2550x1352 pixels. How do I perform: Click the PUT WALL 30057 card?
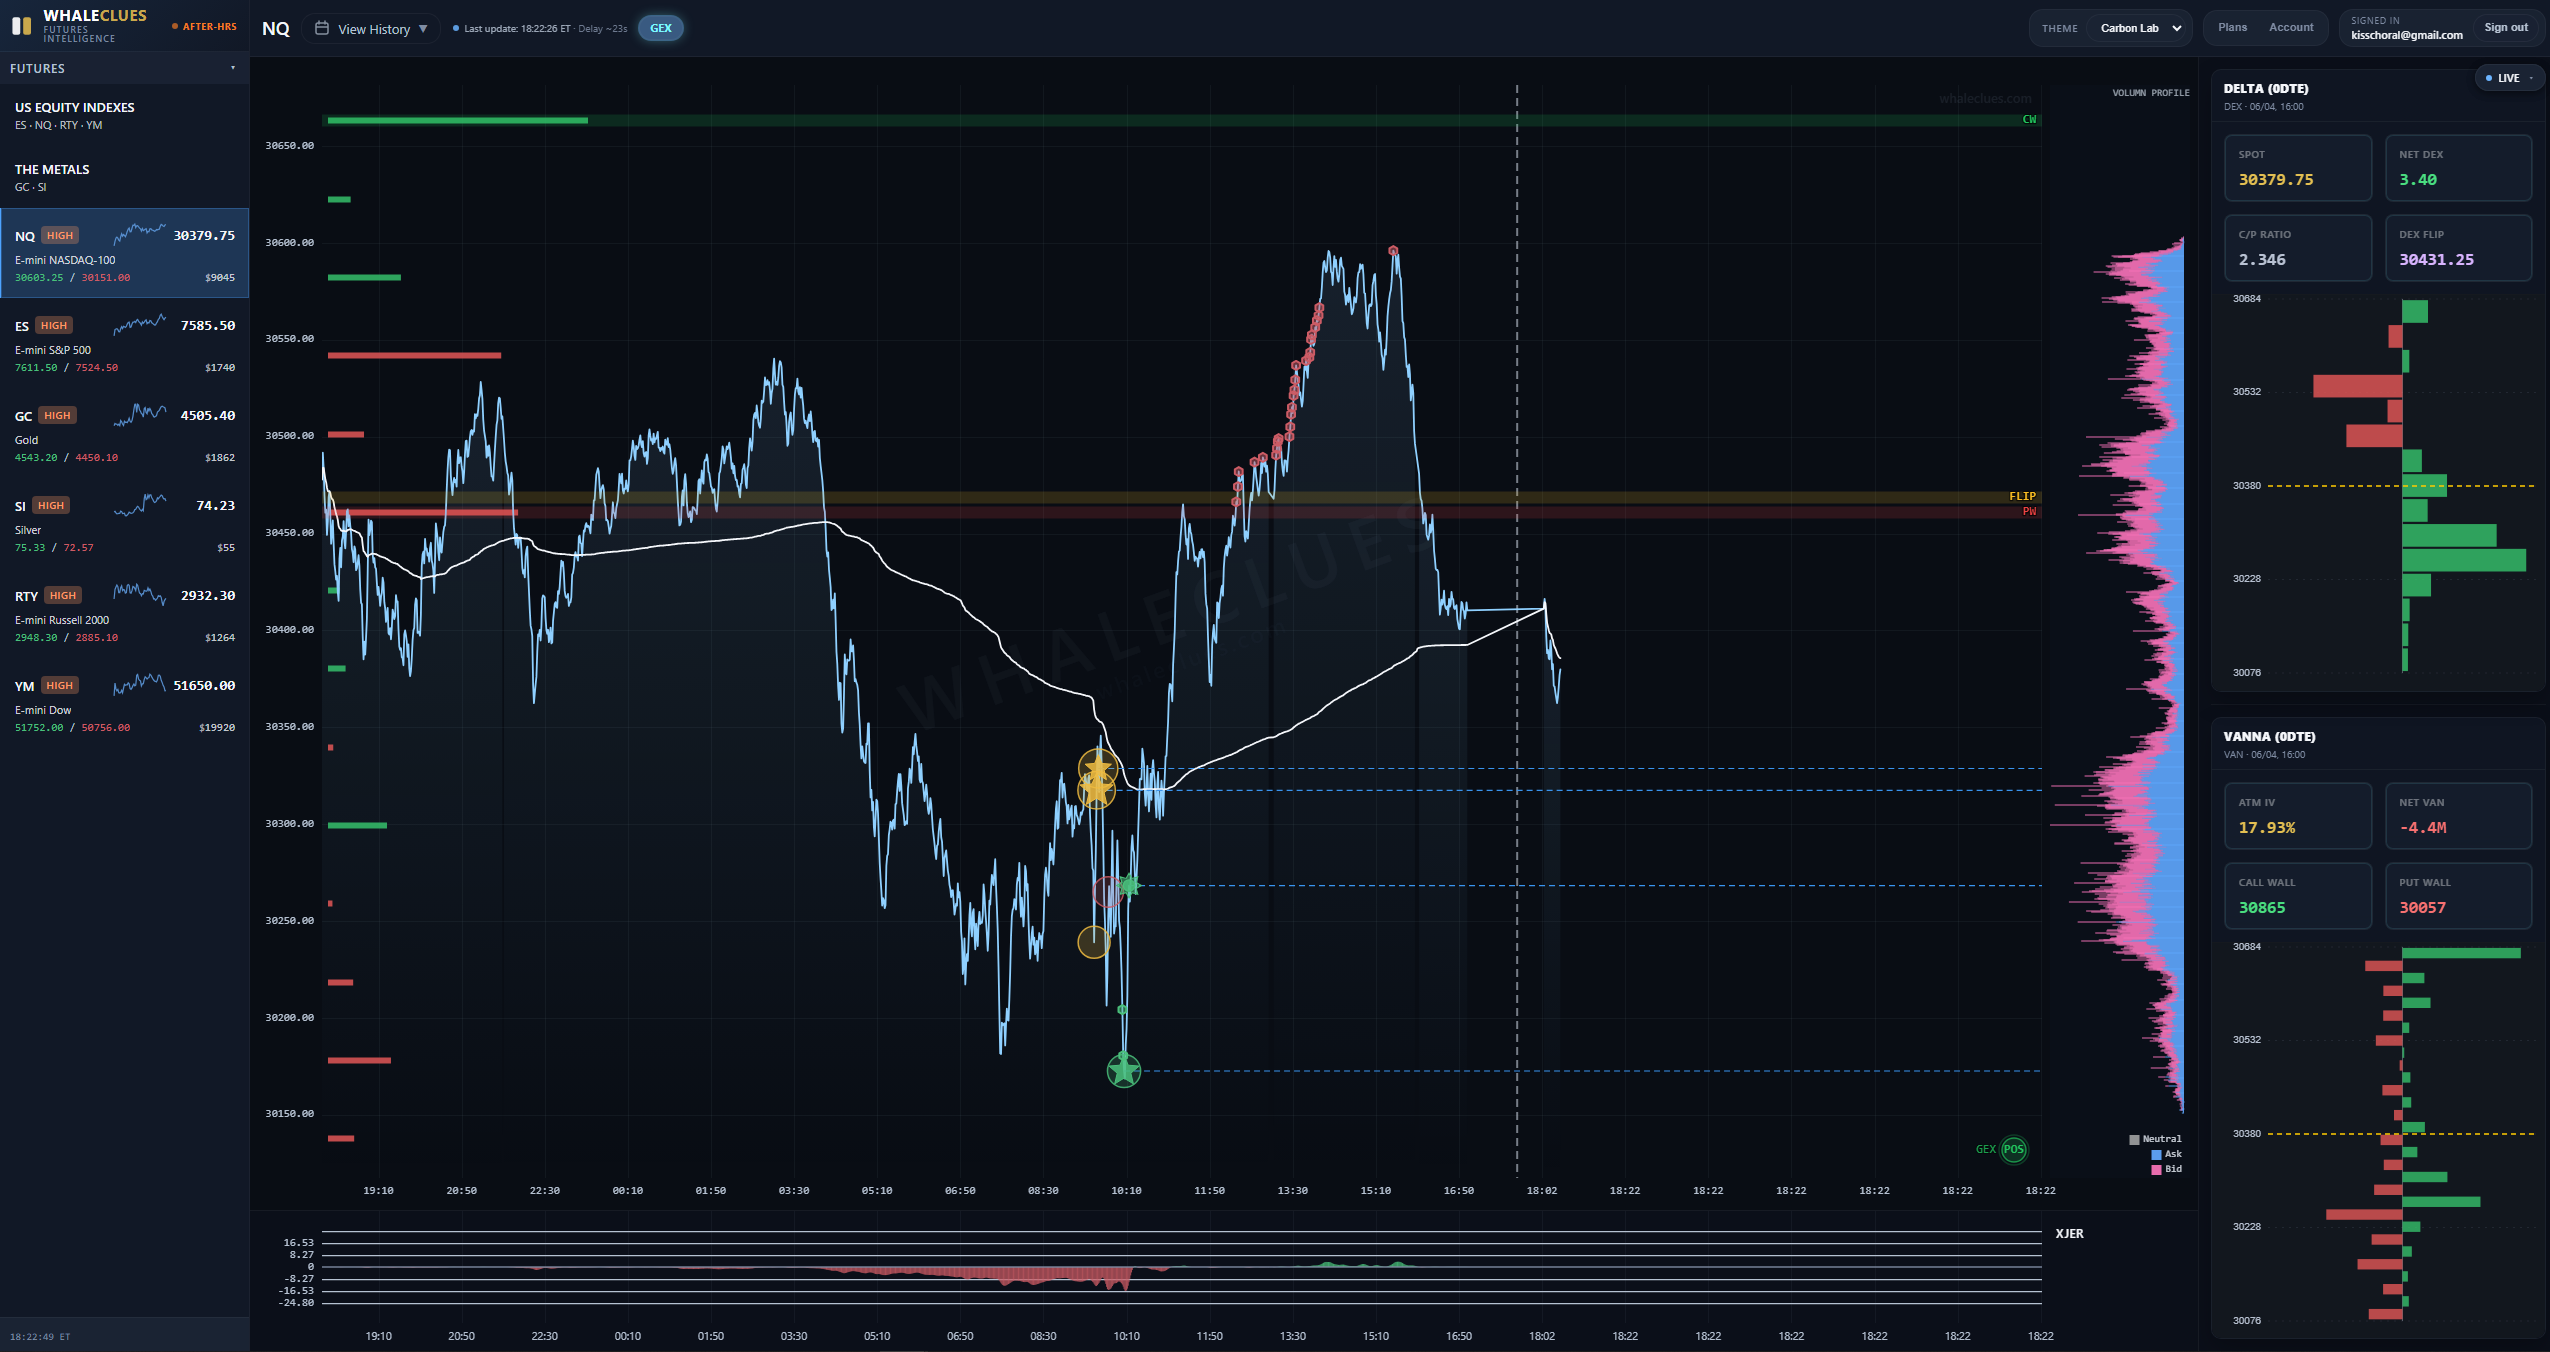coord(2458,896)
